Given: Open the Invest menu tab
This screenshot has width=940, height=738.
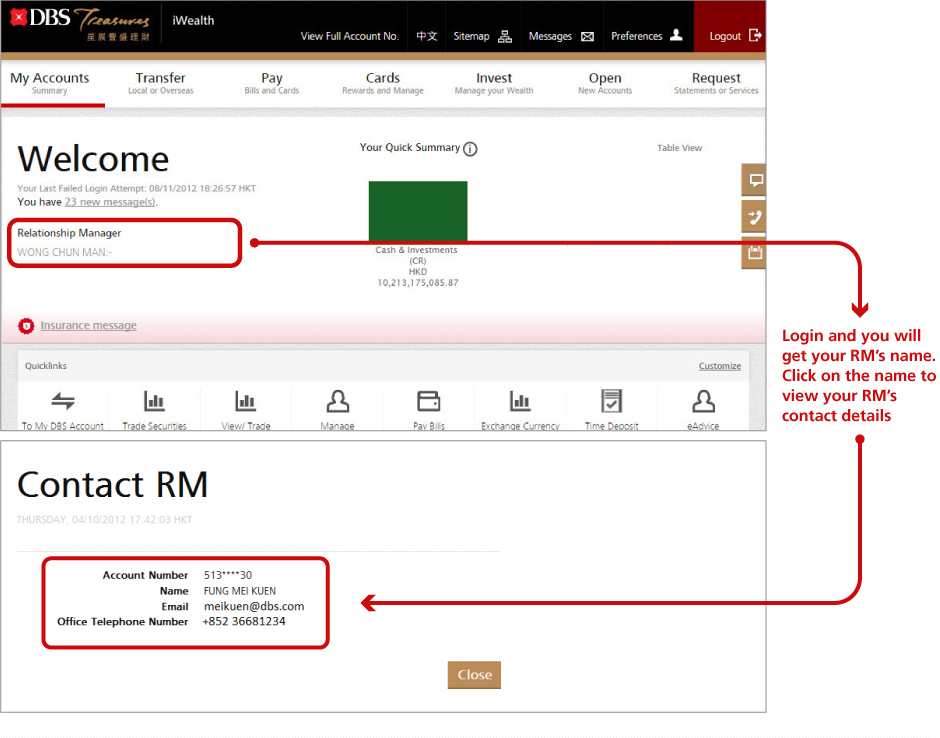Looking at the screenshot, I should click(x=494, y=83).
